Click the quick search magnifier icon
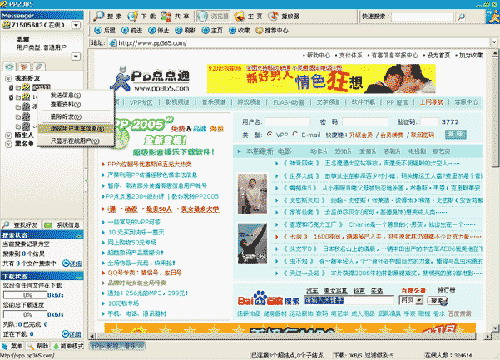 [x=461, y=17]
